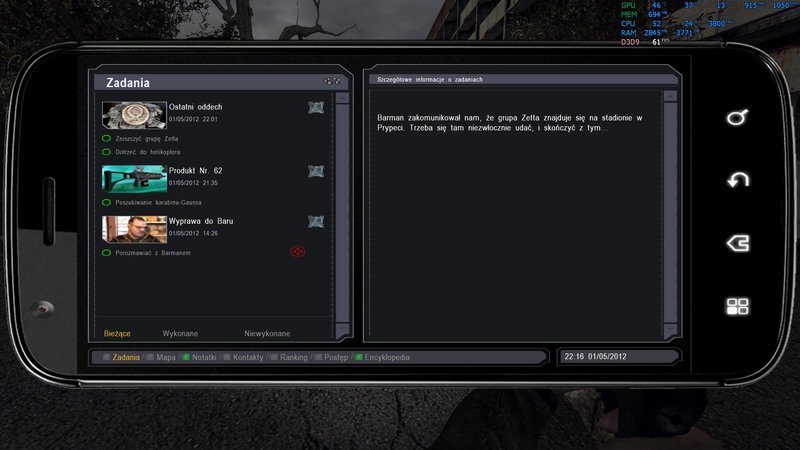Open the Notatki section
Screen dimensions: 800x450
205,357
